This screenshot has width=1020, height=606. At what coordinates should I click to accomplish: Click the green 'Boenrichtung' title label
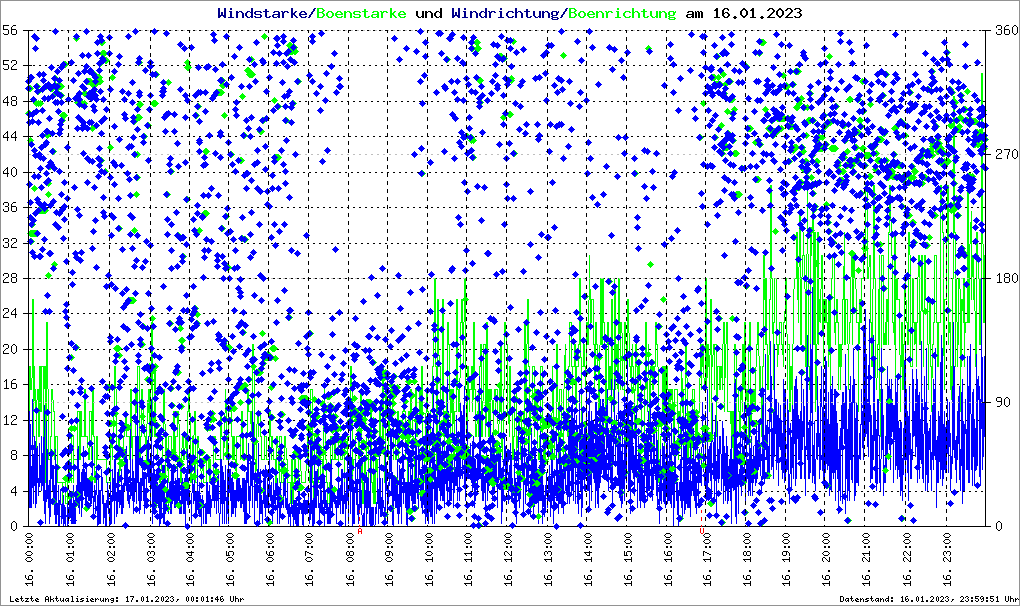coord(622,14)
